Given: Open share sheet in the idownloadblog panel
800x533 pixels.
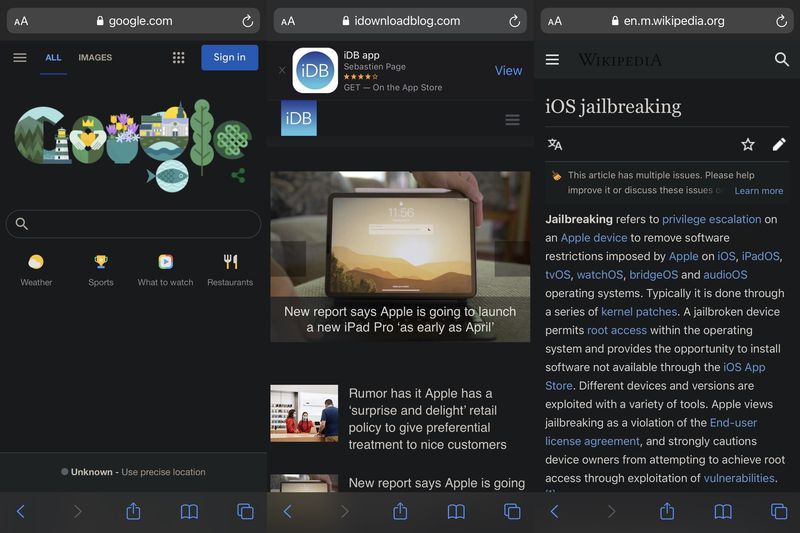Looking at the screenshot, I should click(400, 511).
